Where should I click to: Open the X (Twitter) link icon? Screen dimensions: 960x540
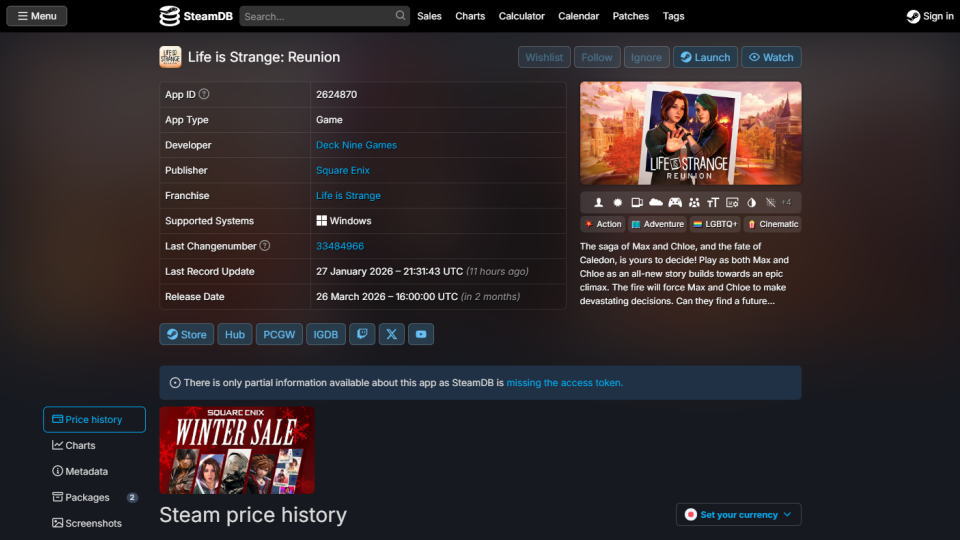[391, 334]
